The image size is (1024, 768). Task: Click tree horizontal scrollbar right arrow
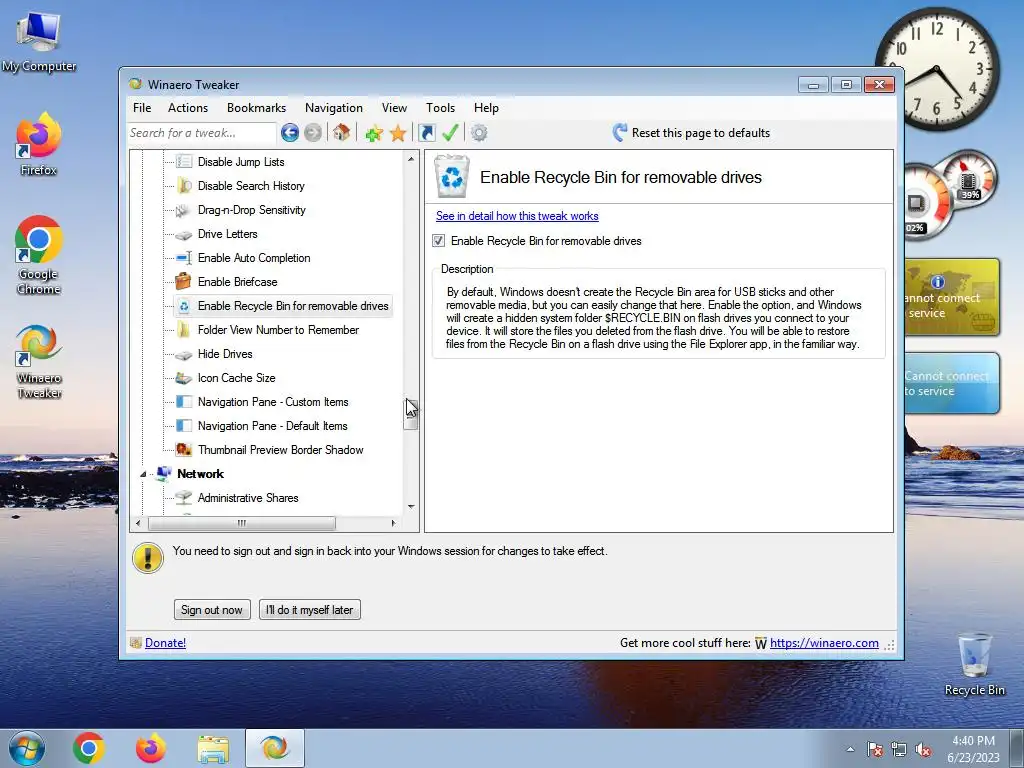(x=393, y=523)
